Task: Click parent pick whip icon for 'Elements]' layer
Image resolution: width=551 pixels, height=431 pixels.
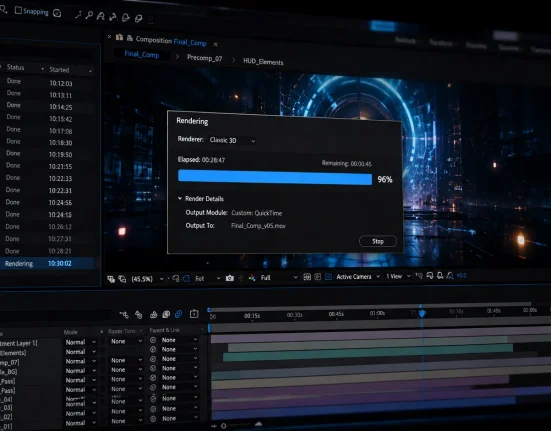Action: click(x=153, y=350)
